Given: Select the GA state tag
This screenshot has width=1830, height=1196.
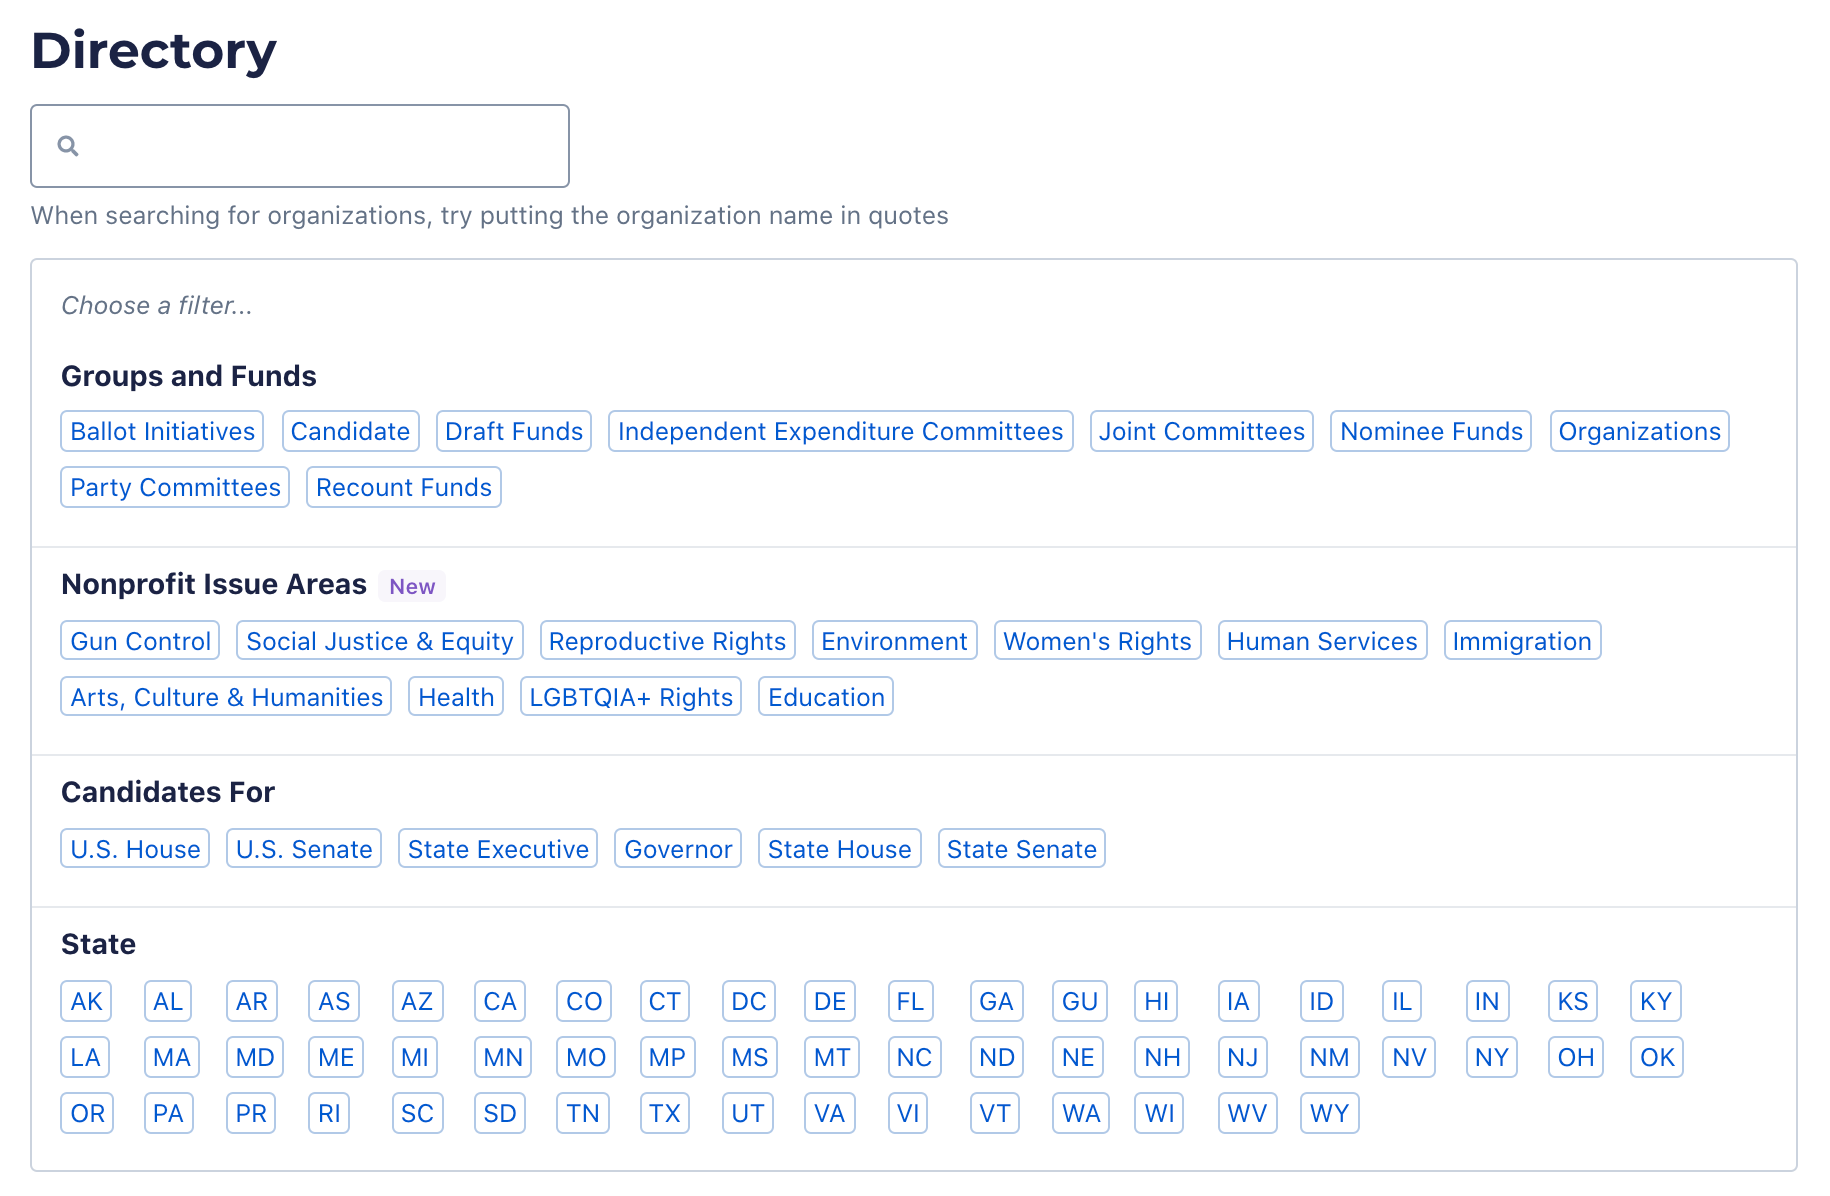Looking at the screenshot, I should click(996, 1001).
